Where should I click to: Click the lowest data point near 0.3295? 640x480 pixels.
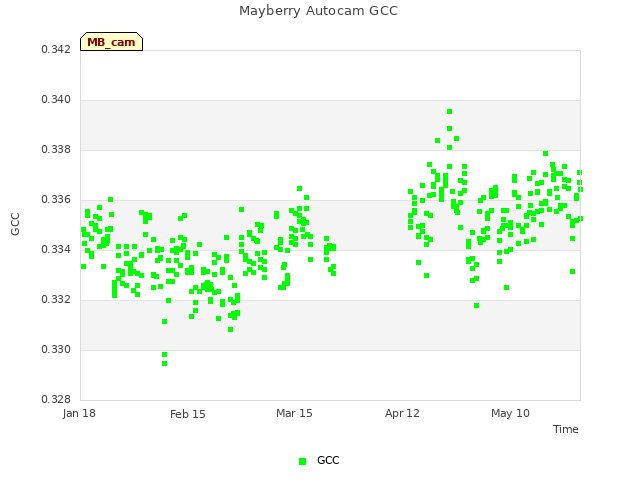(x=164, y=364)
